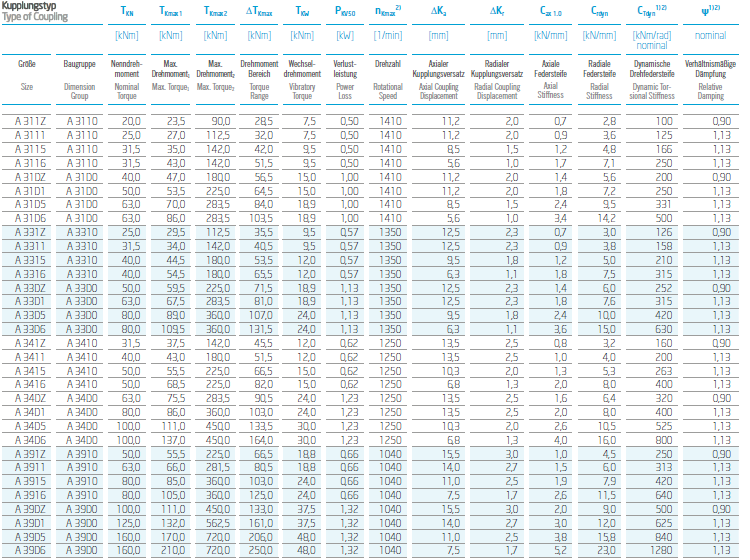Click the 'Type of Coupling' subtitle
The image size is (750, 560).
(35, 17)
